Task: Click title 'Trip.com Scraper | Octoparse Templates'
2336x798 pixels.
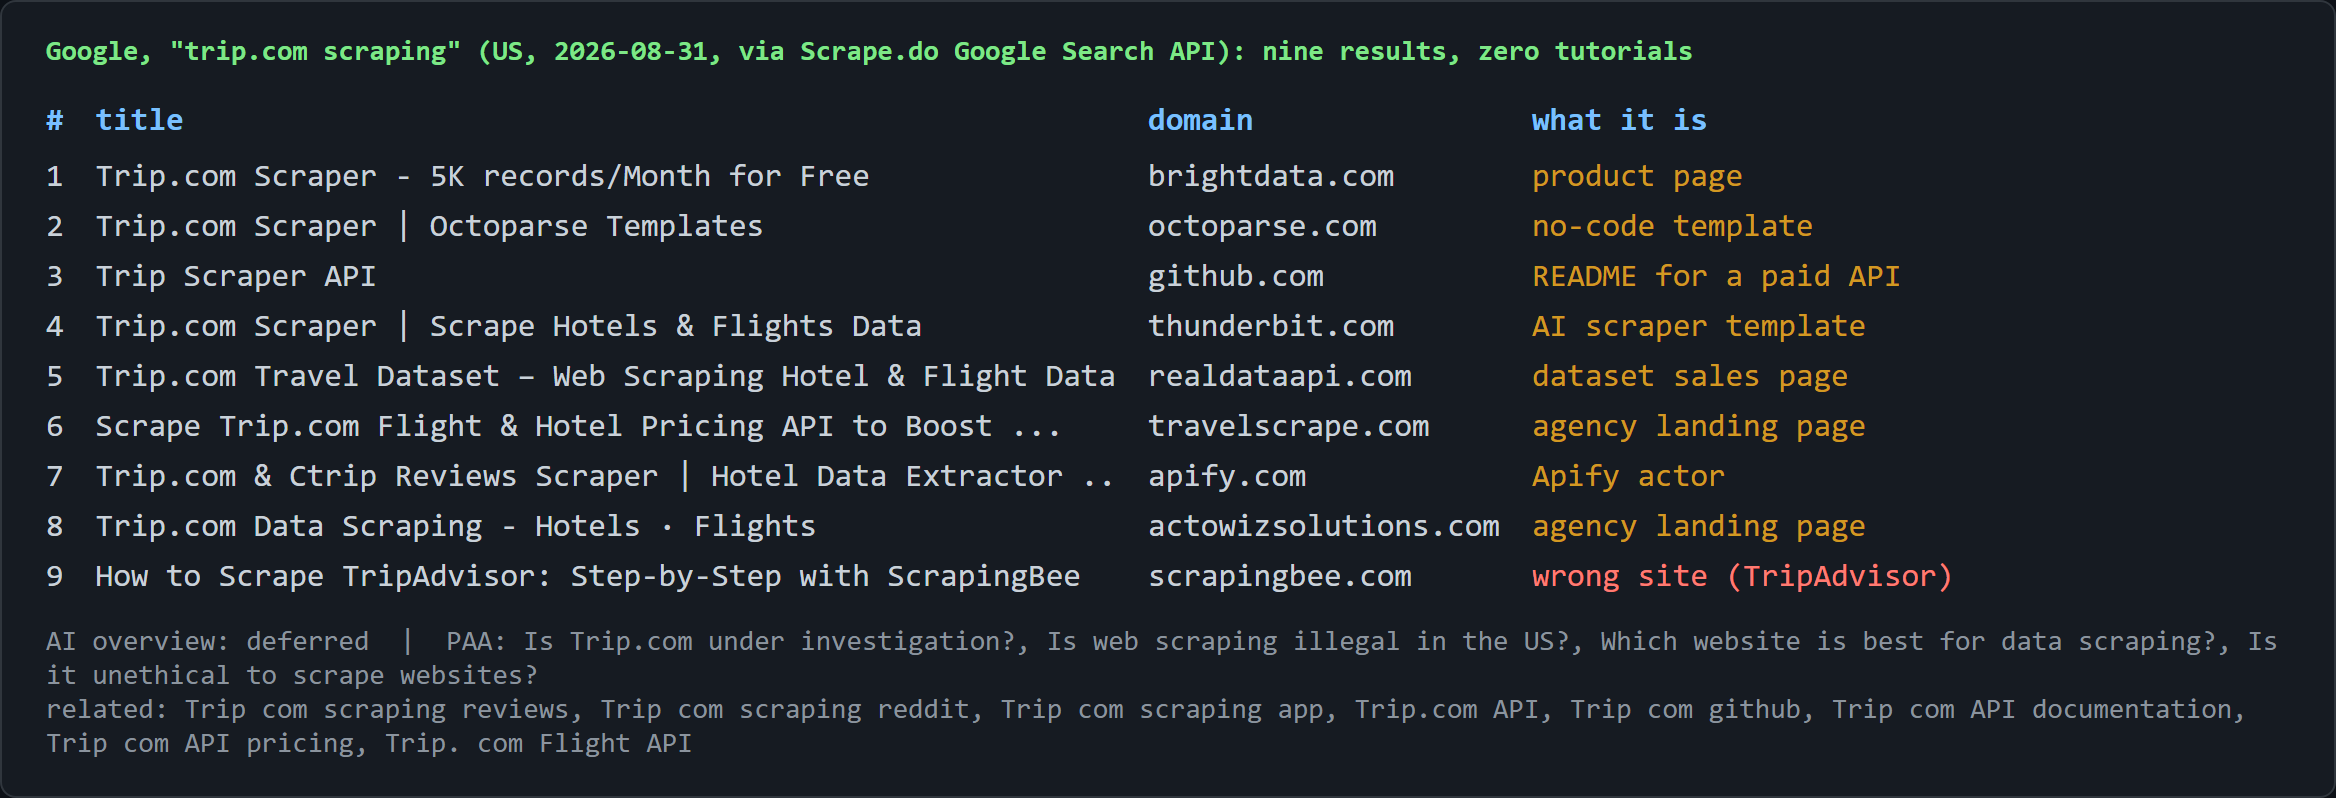Action: click(x=429, y=227)
